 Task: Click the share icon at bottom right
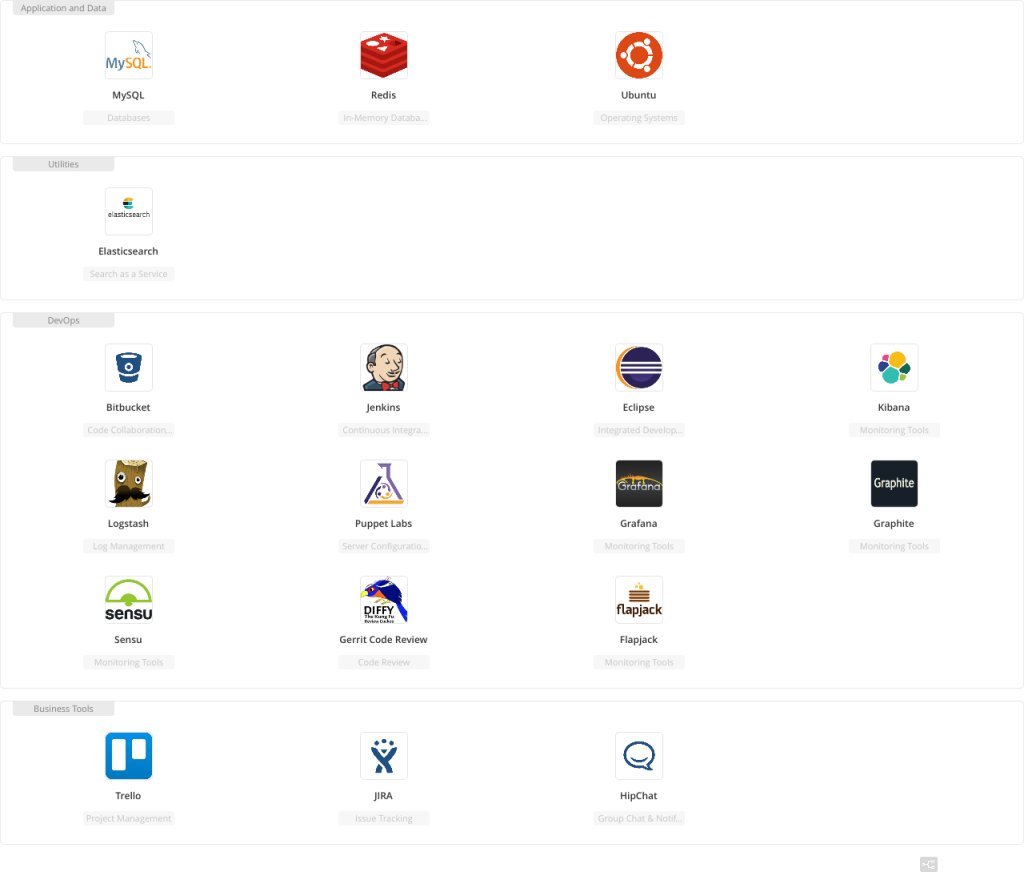click(928, 863)
